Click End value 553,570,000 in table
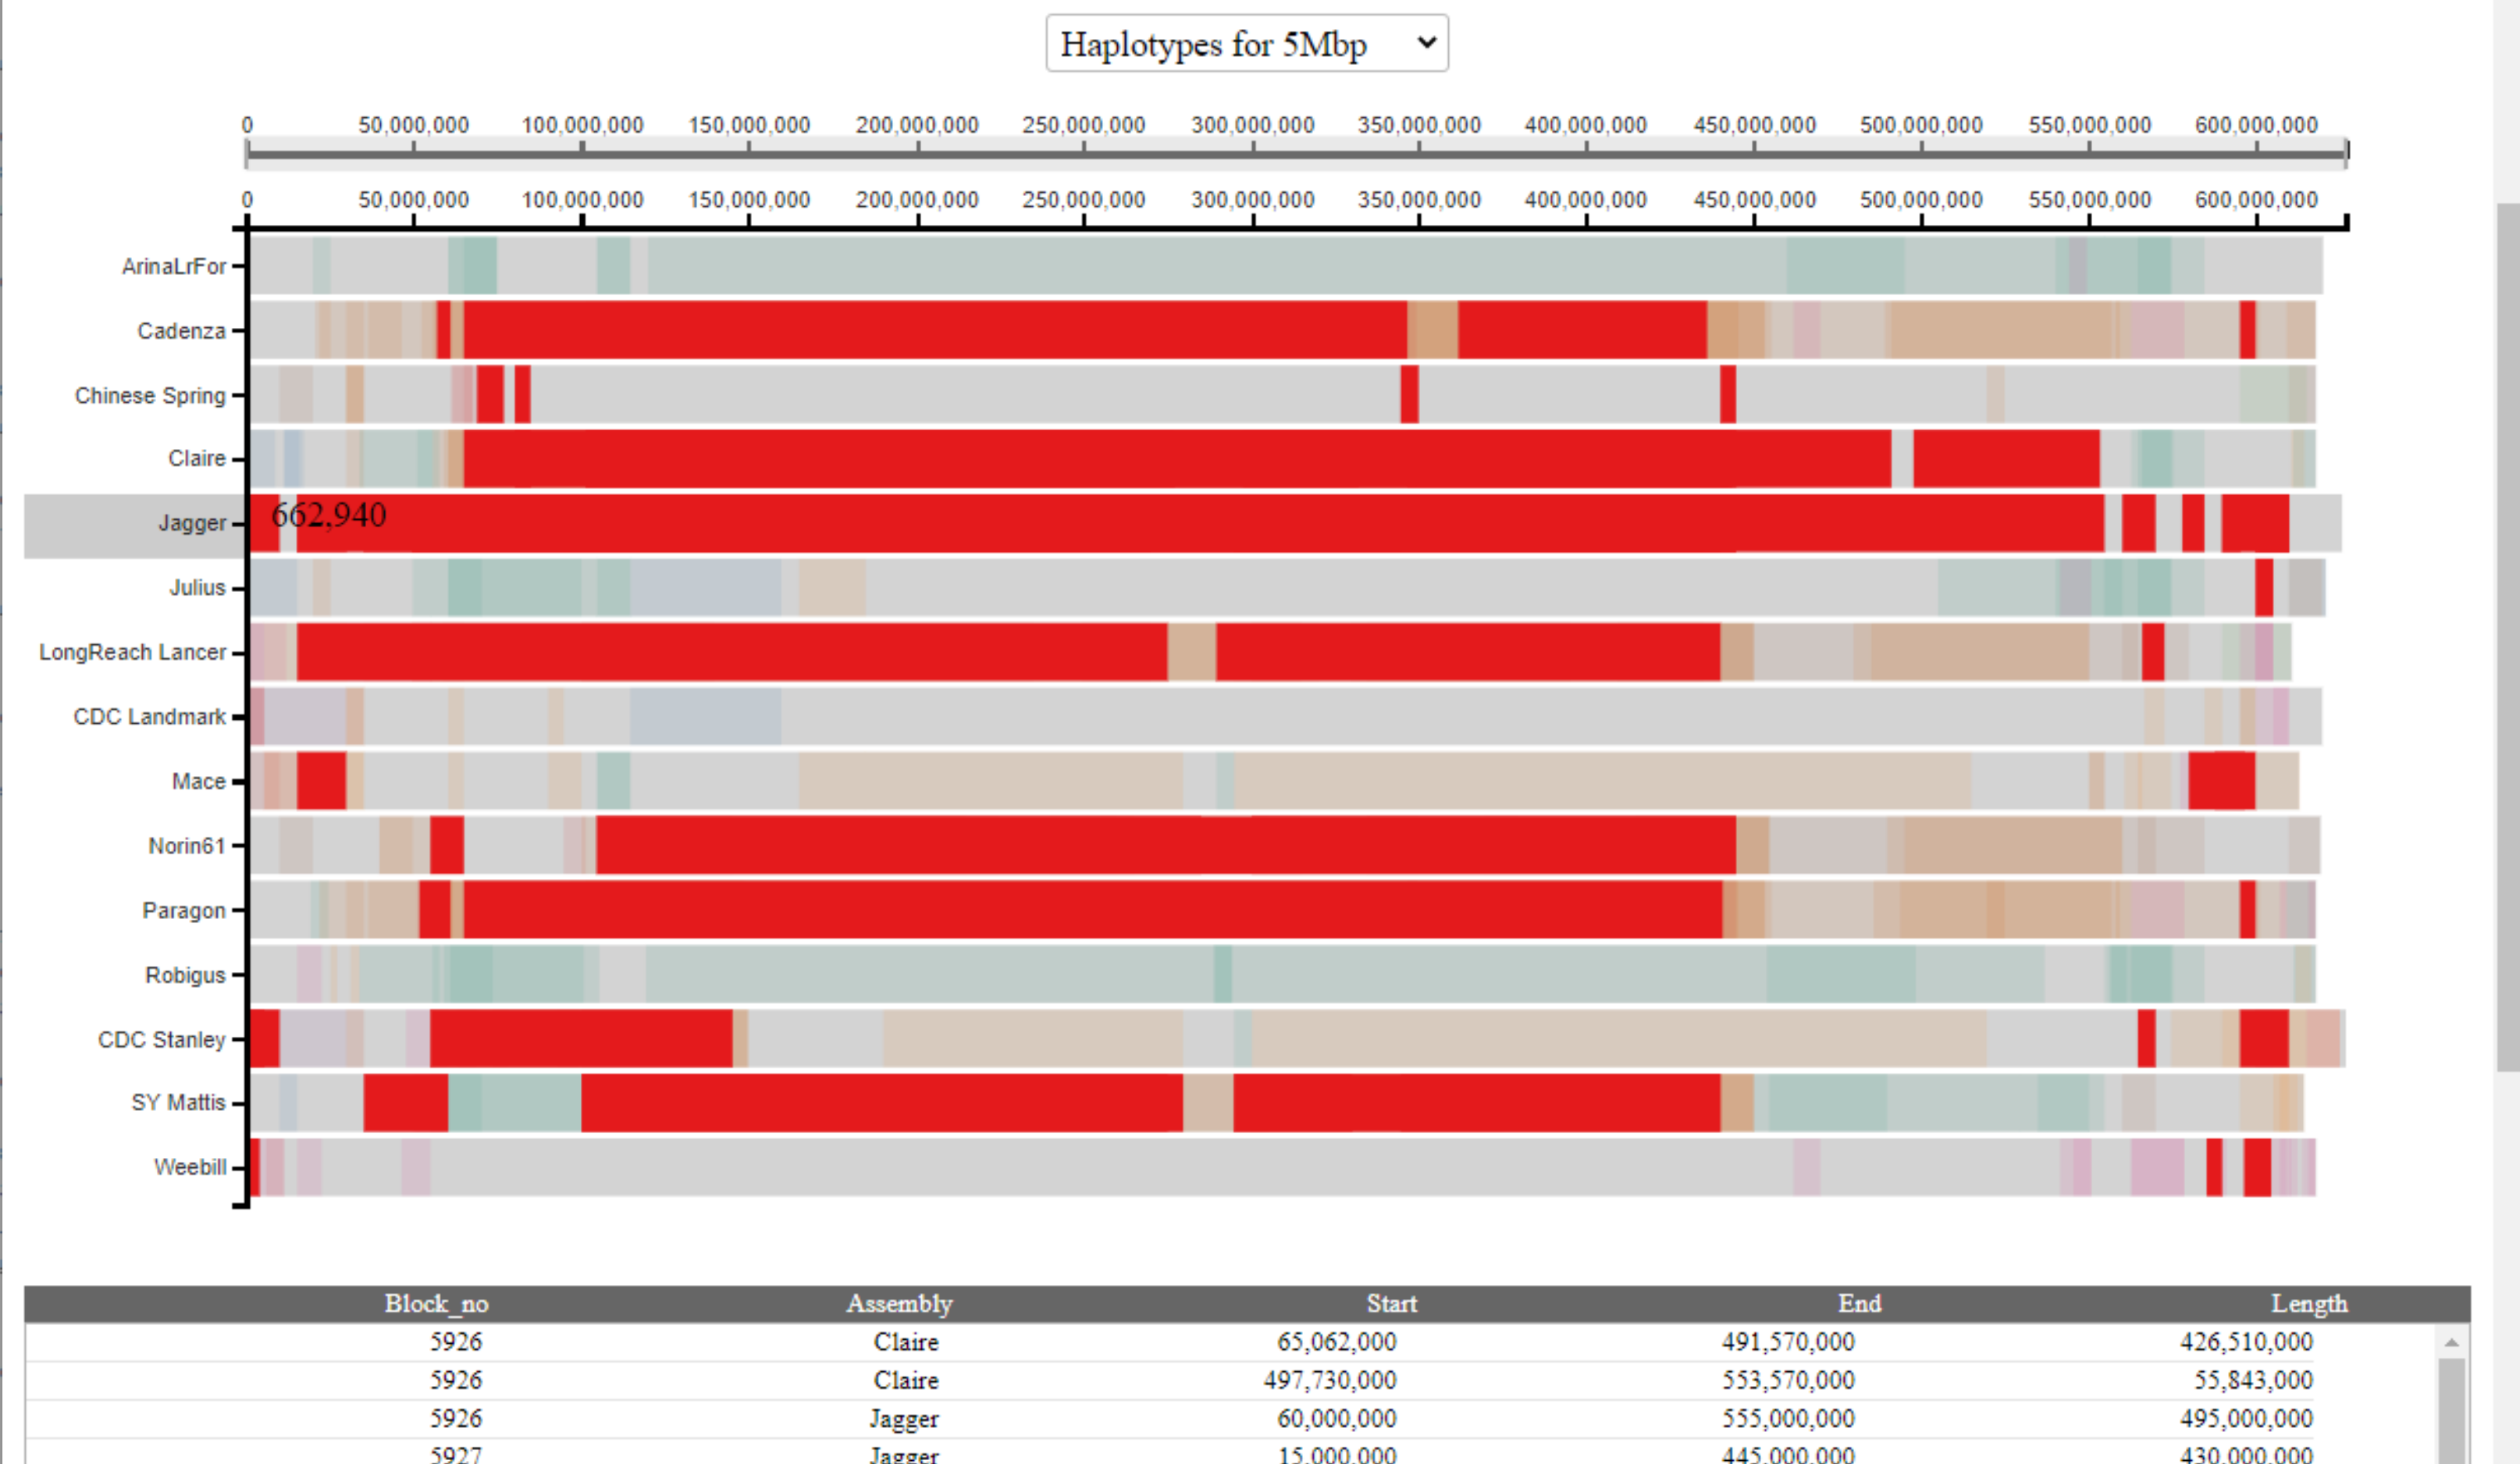Screen dimensions: 2520x1464 pyautogui.click(x=1788, y=1381)
